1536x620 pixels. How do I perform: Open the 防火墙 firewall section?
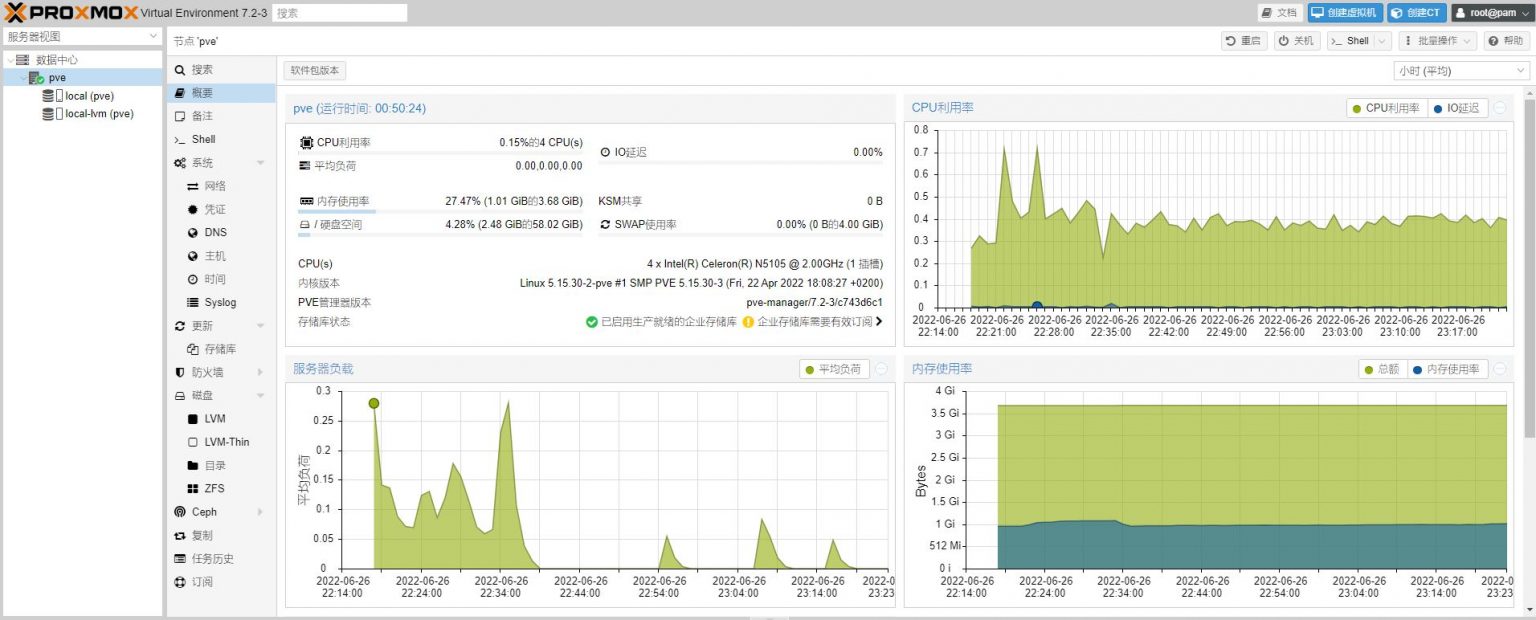207,372
